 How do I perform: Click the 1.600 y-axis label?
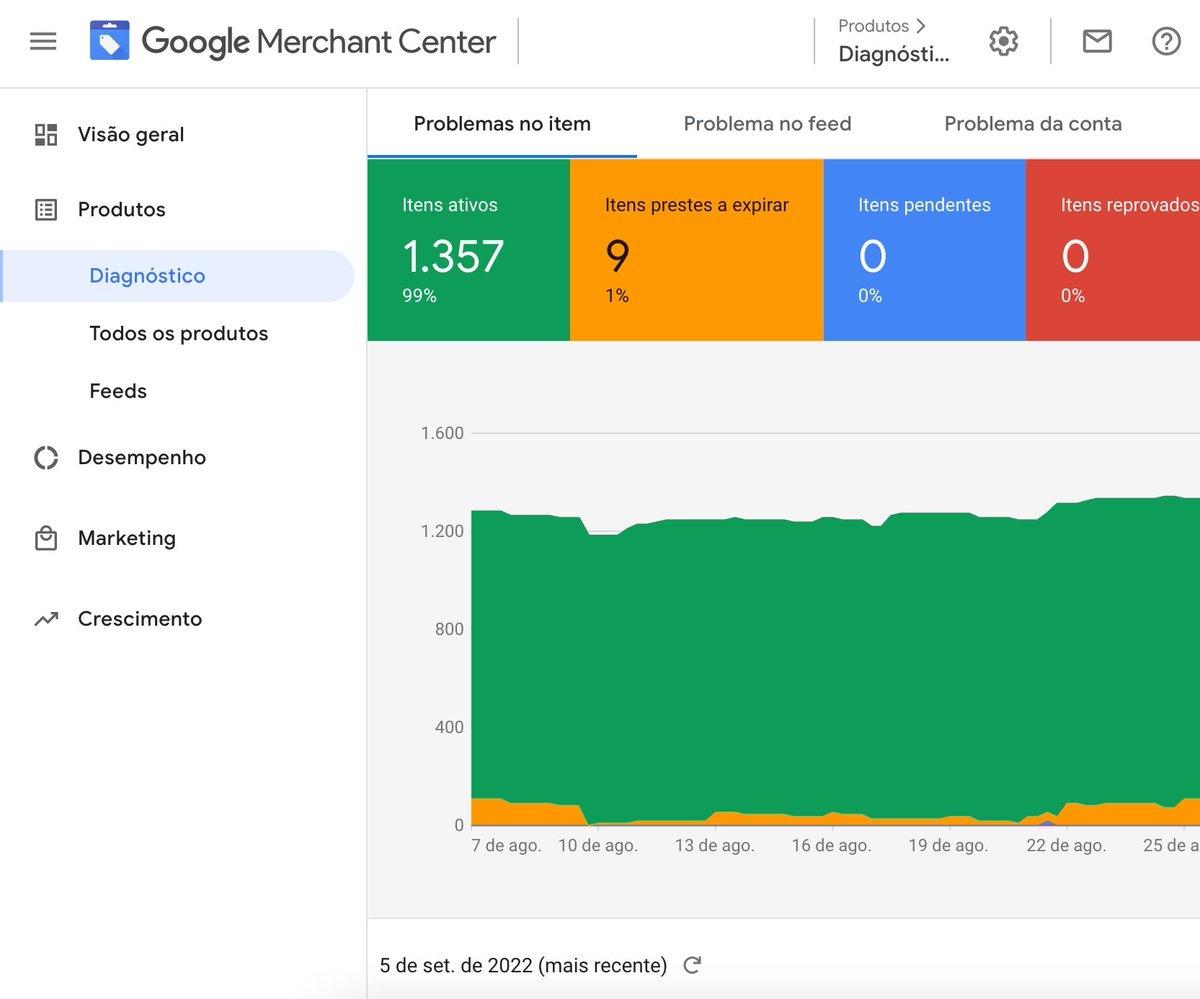[442, 433]
